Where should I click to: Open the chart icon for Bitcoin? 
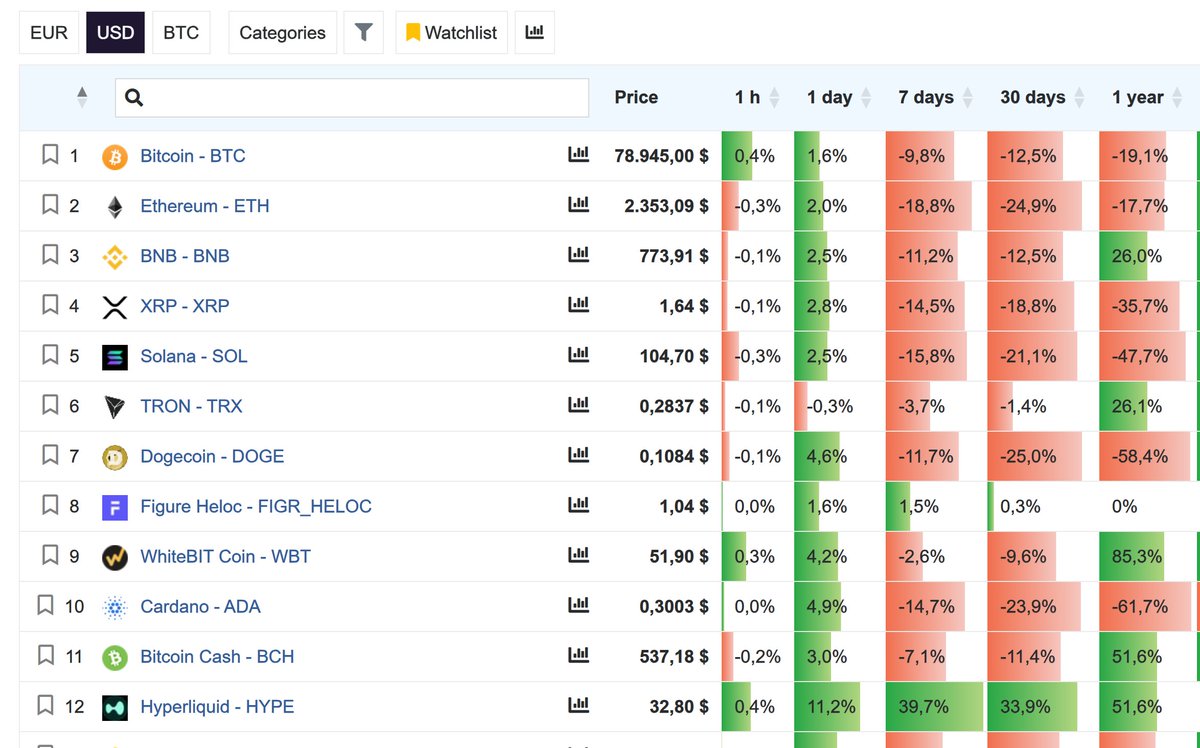pyautogui.click(x=578, y=155)
